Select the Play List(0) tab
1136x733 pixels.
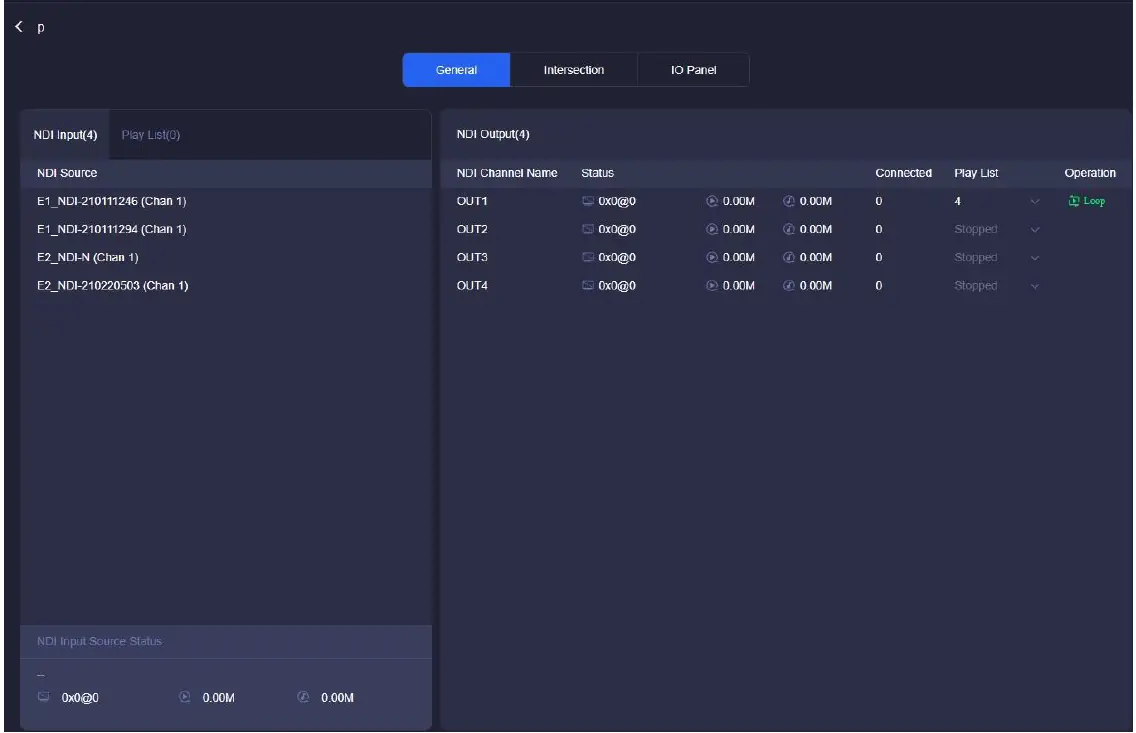point(151,135)
